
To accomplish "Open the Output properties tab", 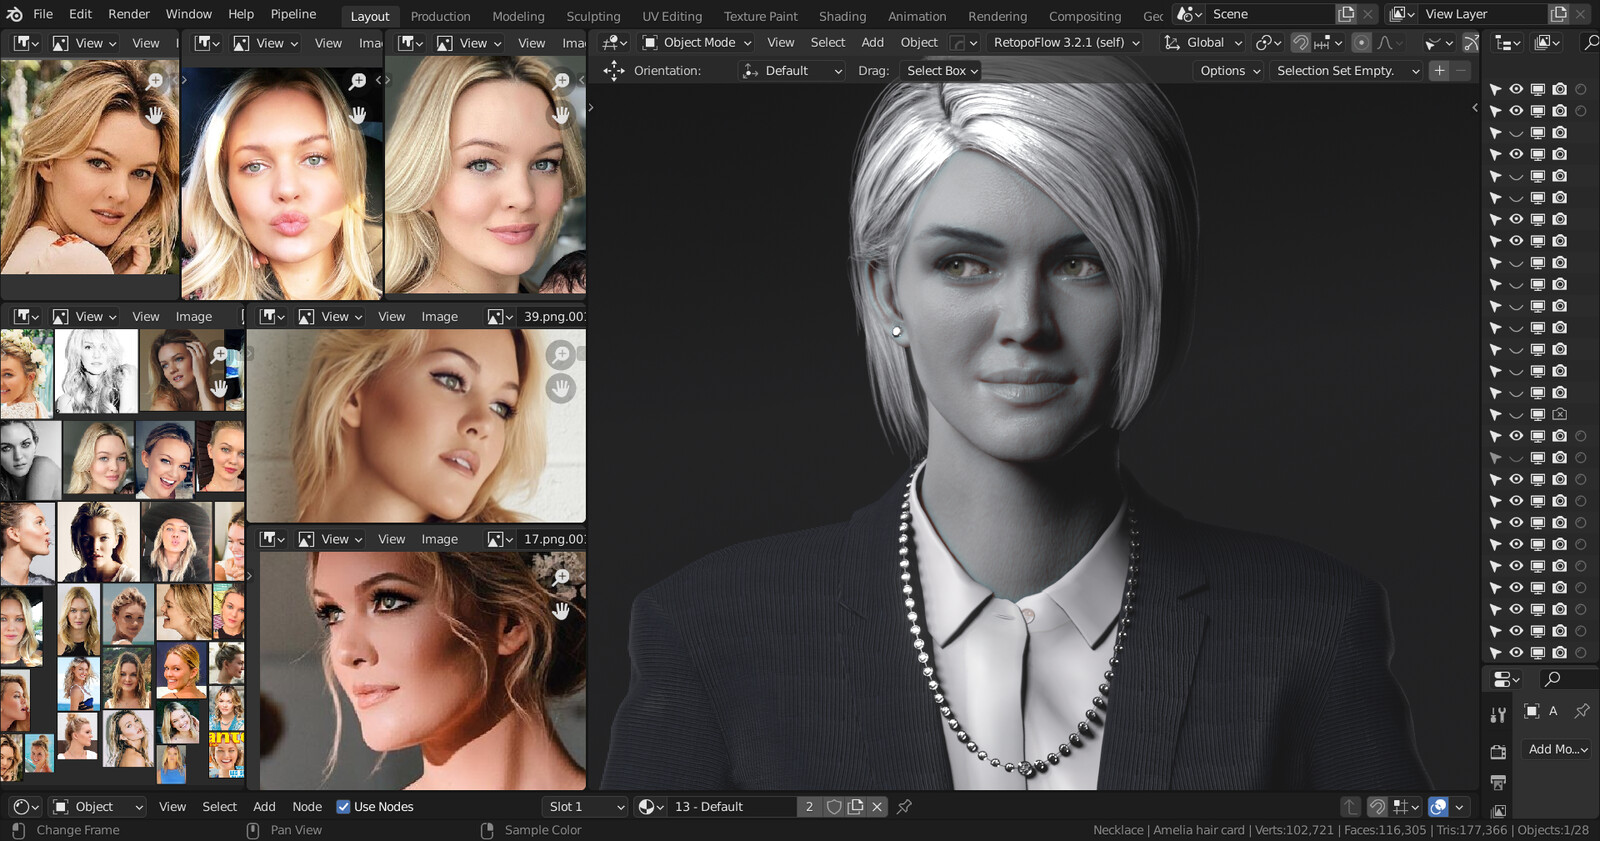I will (1498, 782).
